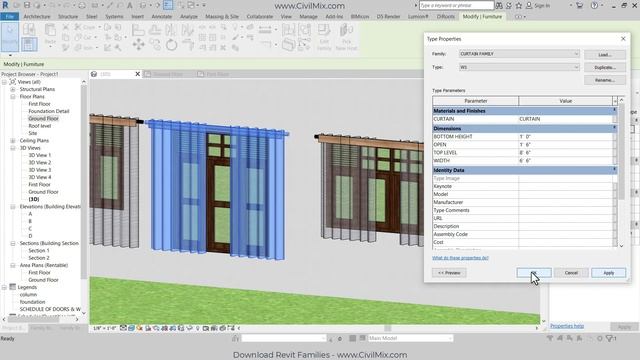
Task: Select the Modify tool in the ribbon
Action: click(x=9, y=37)
